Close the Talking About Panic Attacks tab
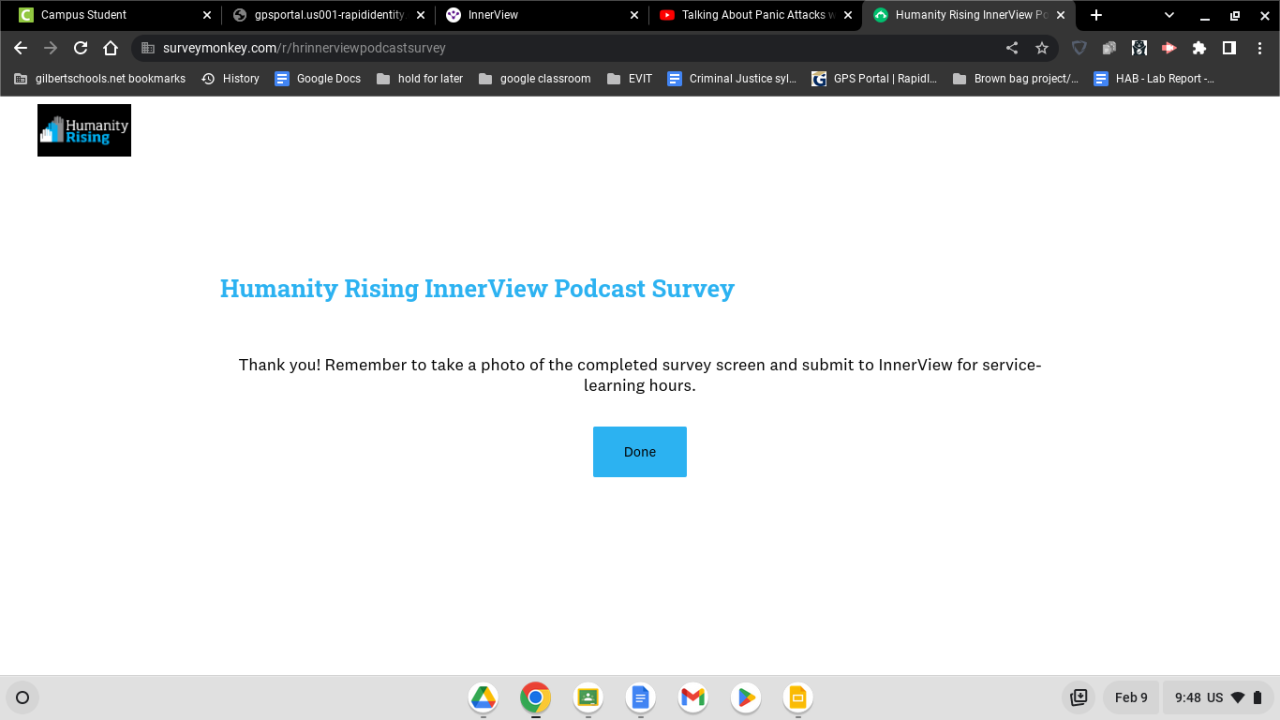1280x720 pixels. pos(848,15)
